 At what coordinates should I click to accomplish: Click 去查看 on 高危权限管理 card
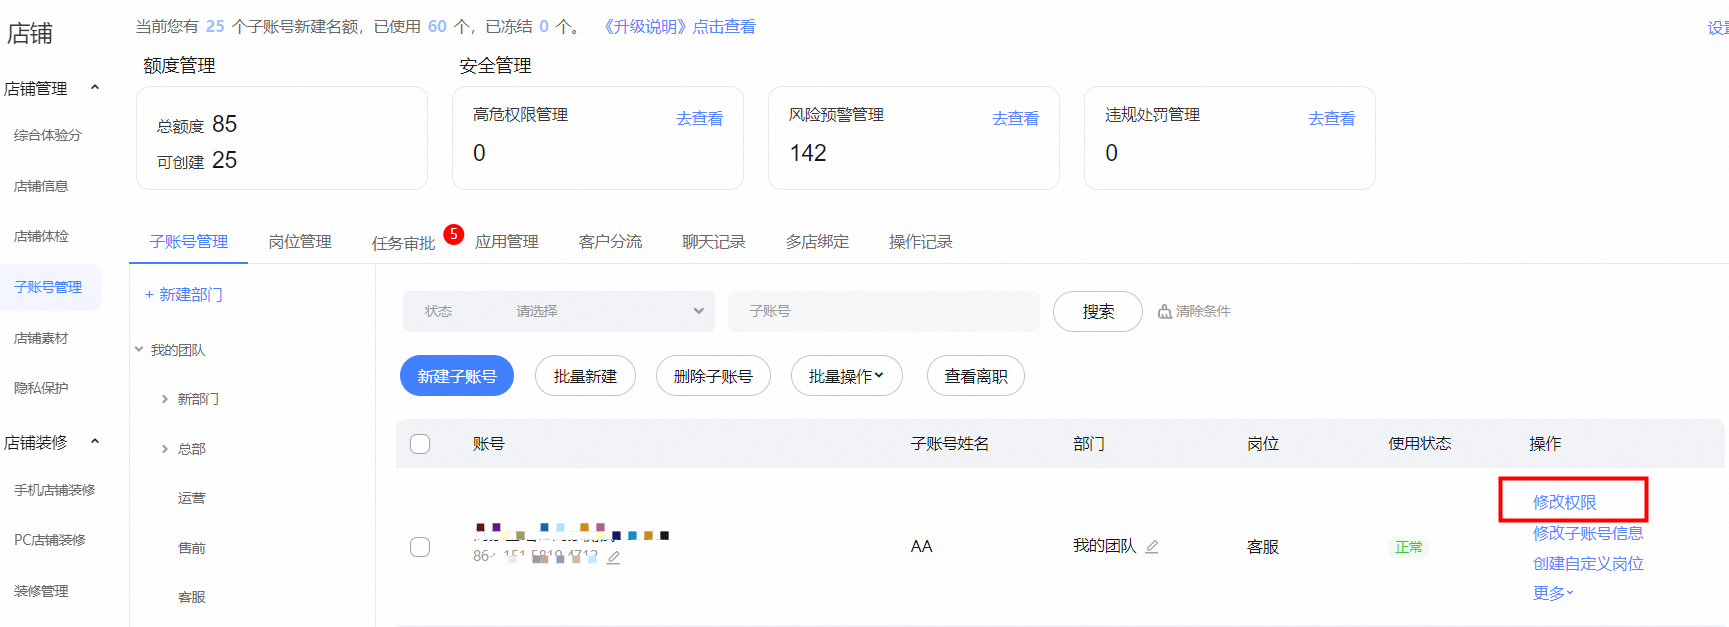(x=699, y=118)
